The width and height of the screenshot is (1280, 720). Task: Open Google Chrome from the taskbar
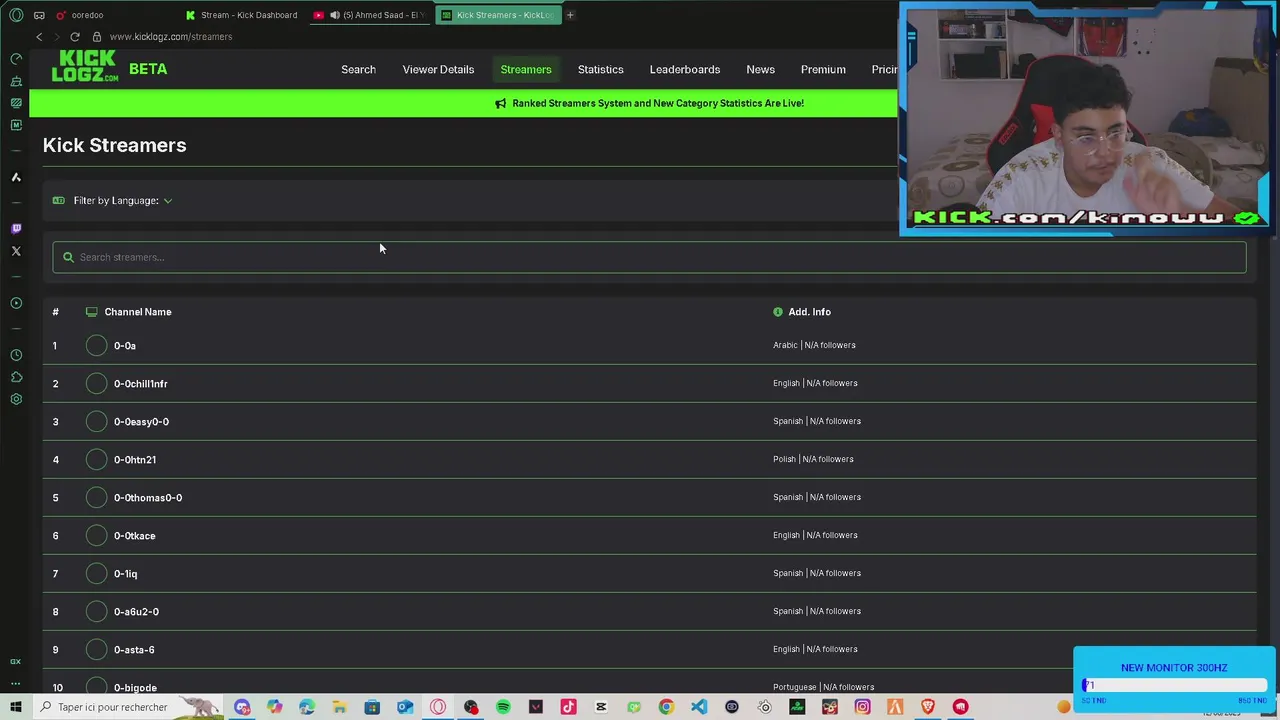click(666, 707)
